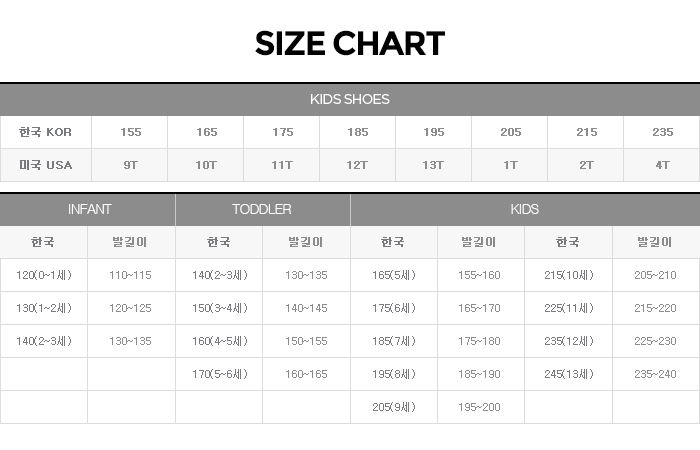Select the 한국 KOR row label

(46, 132)
